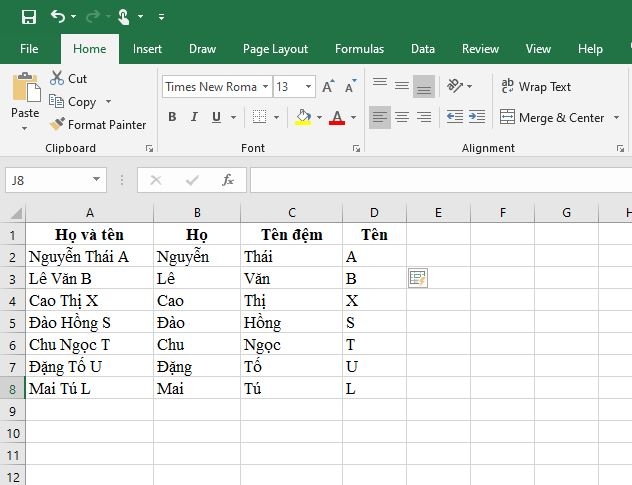Open the Help tab
The width and height of the screenshot is (632, 485).
(590, 49)
